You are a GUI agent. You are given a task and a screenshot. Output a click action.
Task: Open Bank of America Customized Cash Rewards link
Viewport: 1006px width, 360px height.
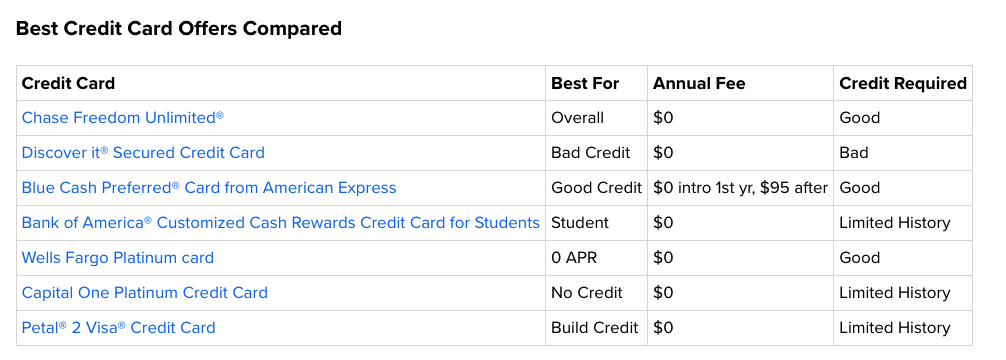[280, 223]
